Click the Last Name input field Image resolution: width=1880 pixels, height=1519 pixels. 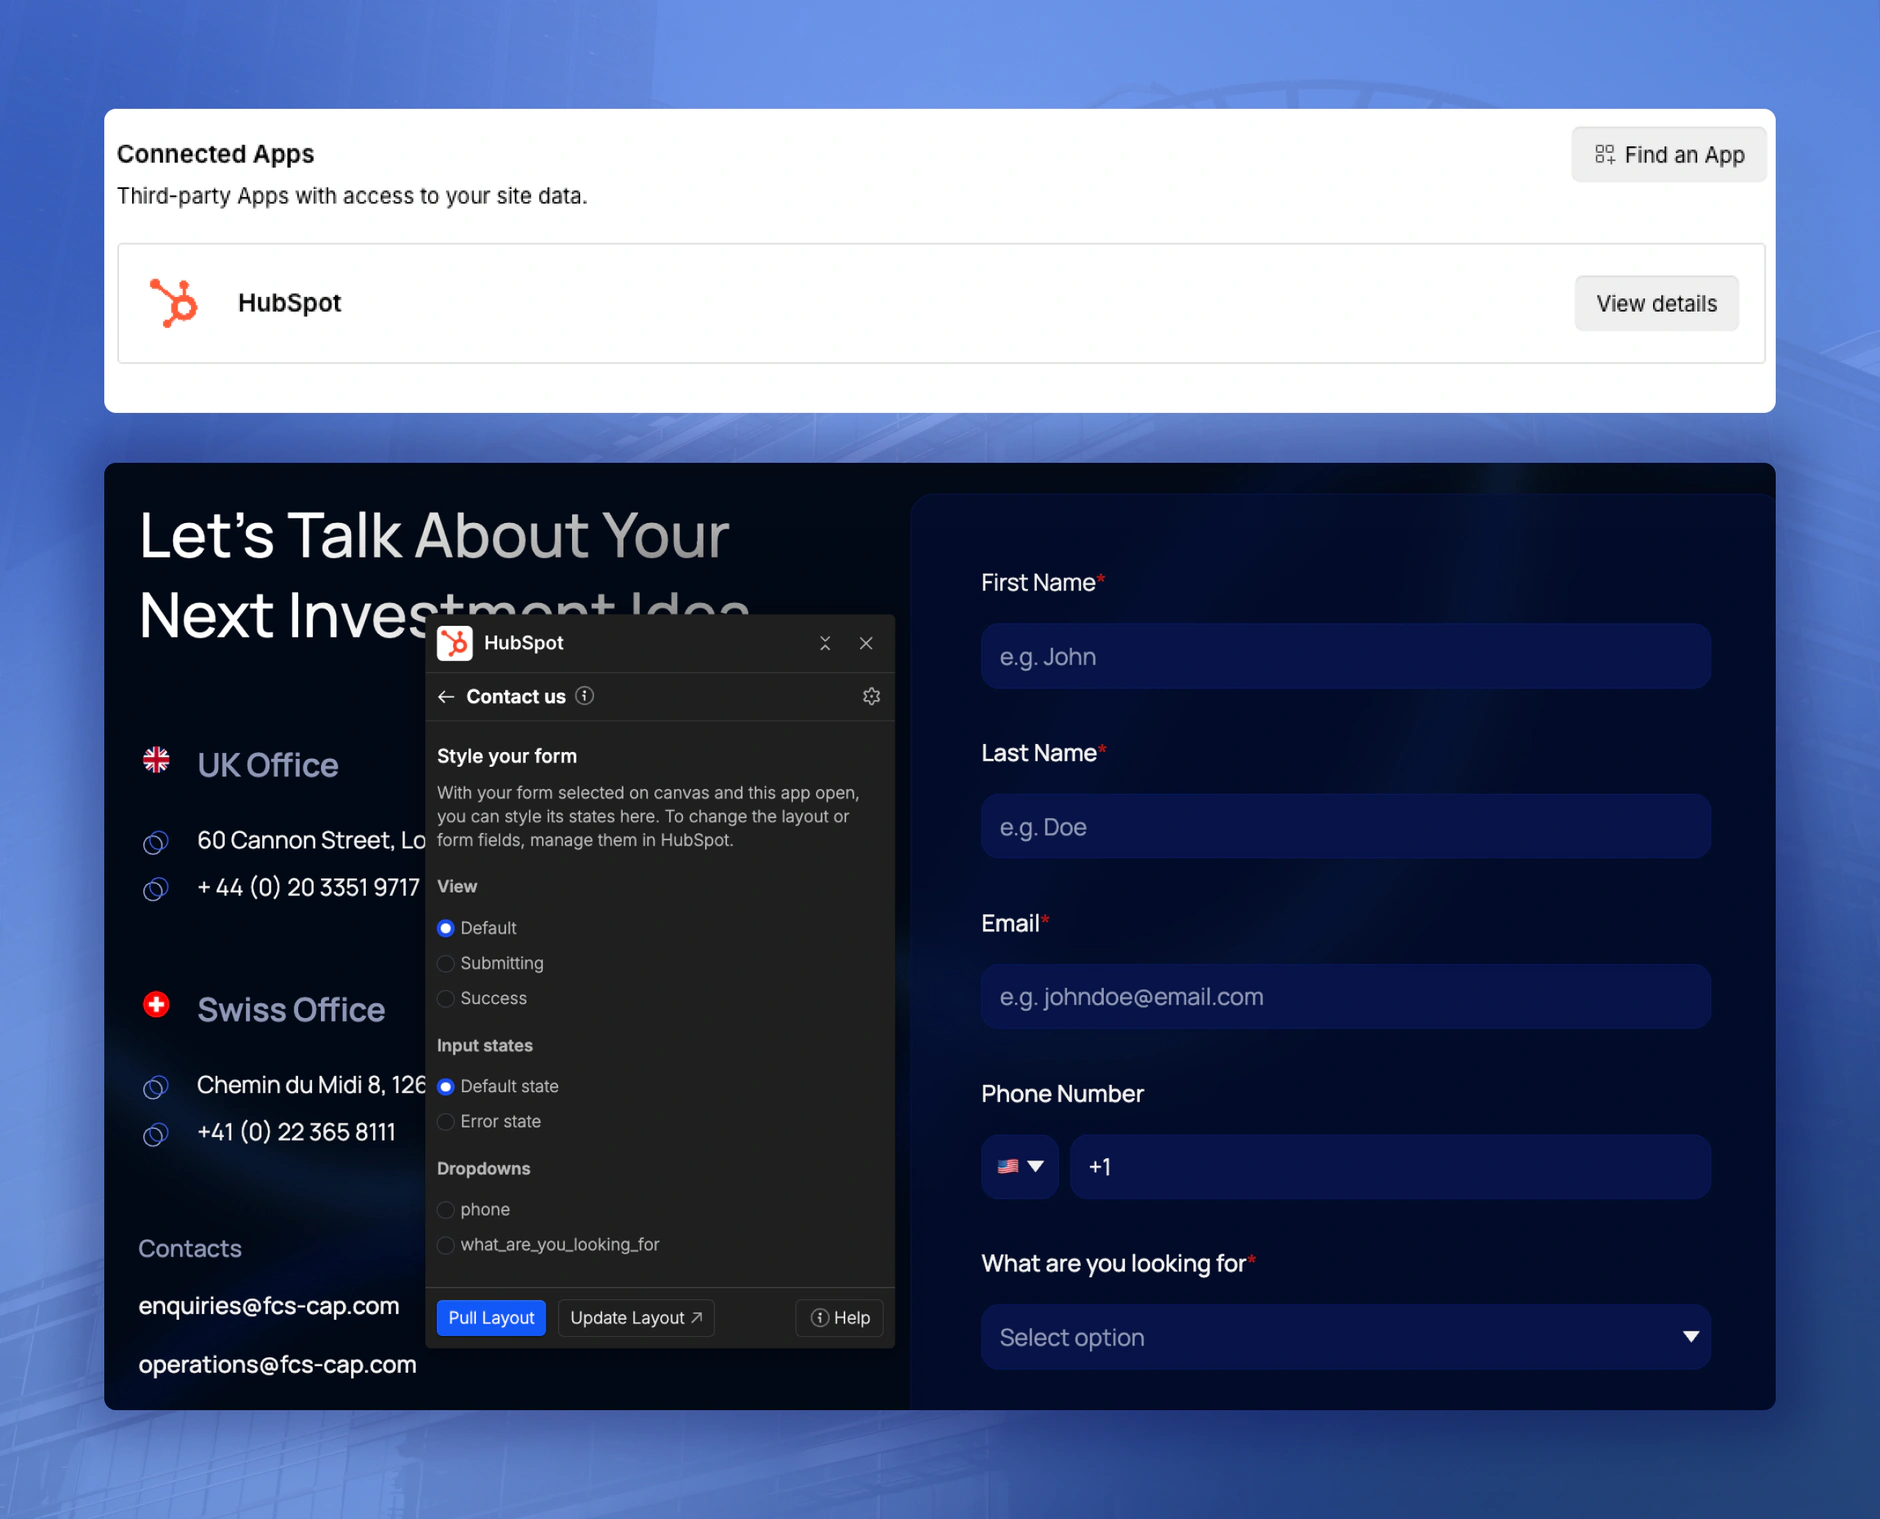pyautogui.click(x=1345, y=826)
